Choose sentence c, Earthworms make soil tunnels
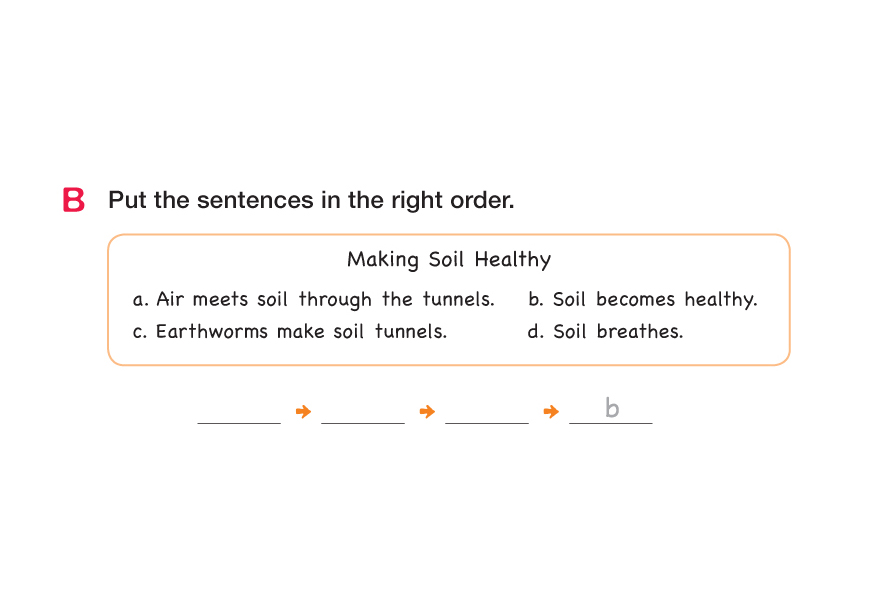Image resolution: width=873 pixels, height=612 pixels. (290, 331)
